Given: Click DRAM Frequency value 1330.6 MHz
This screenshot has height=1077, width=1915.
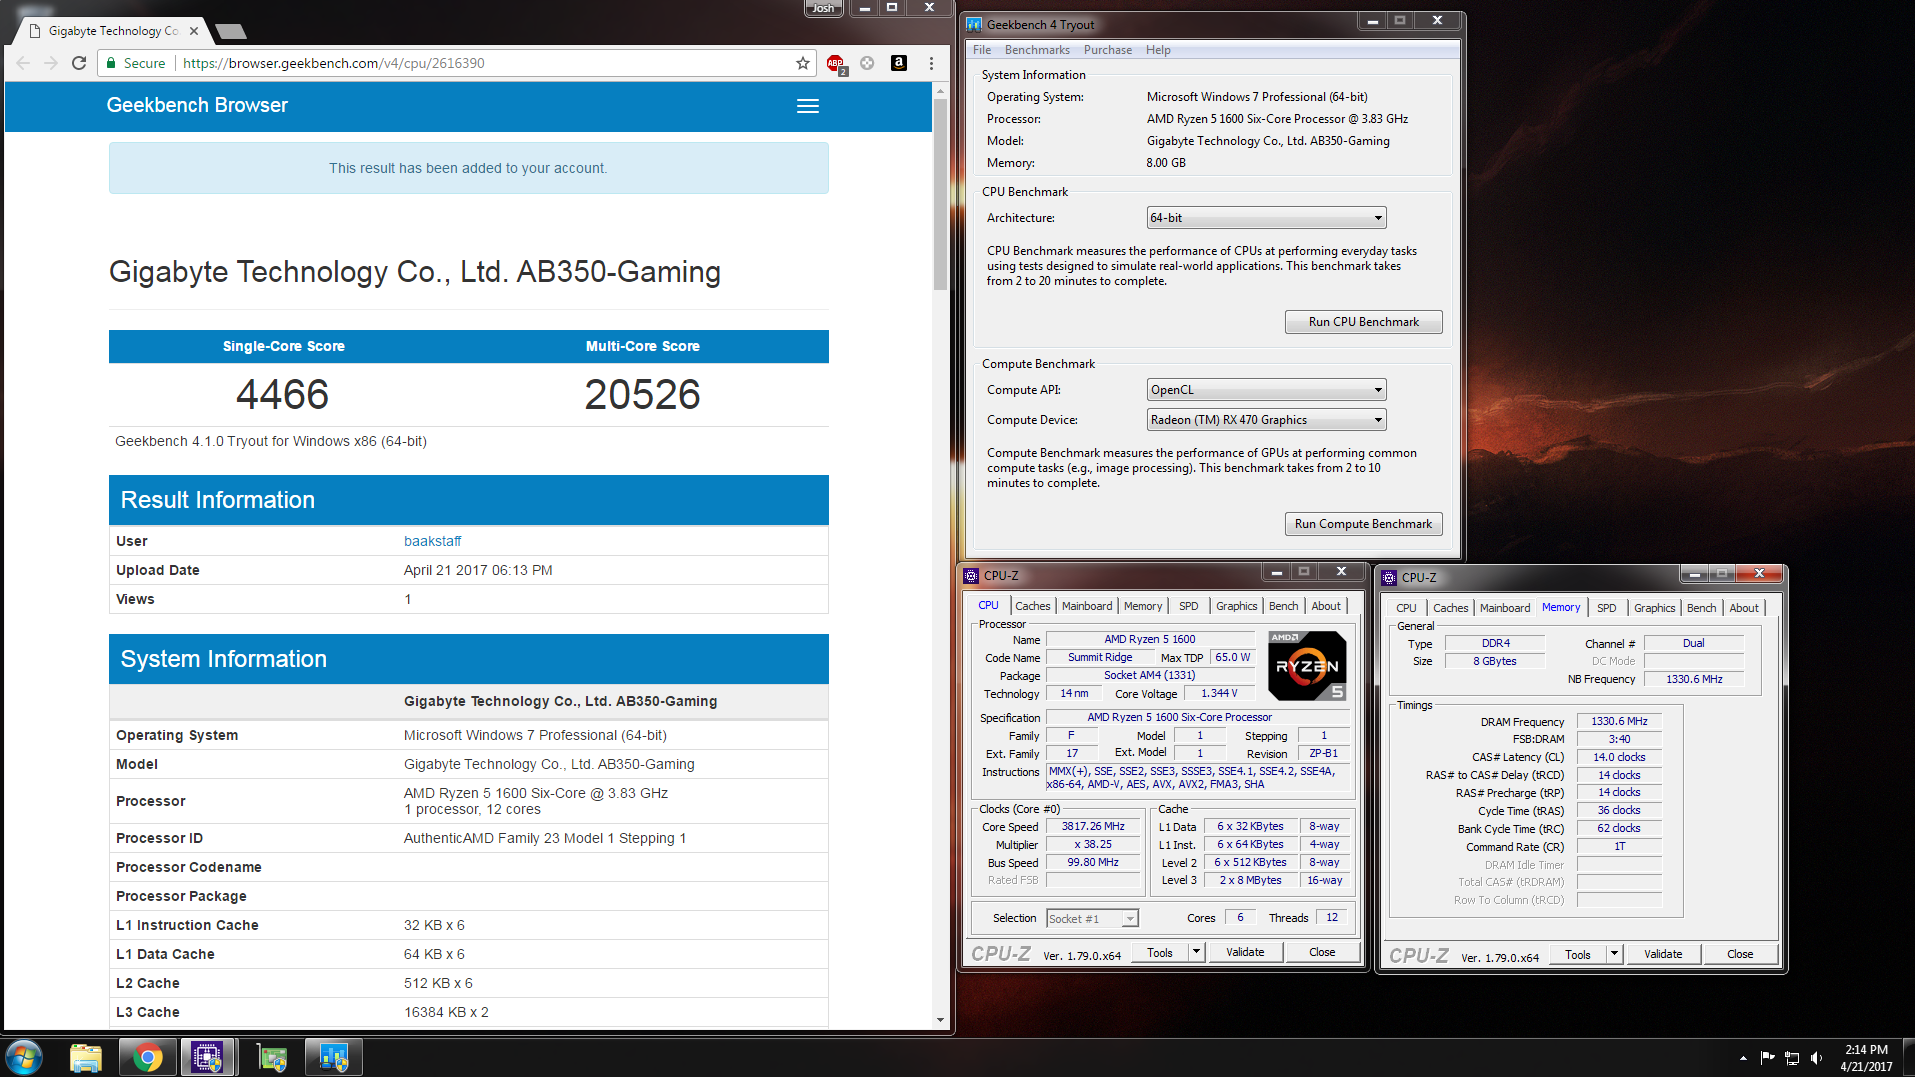Looking at the screenshot, I should pyautogui.click(x=1619, y=721).
